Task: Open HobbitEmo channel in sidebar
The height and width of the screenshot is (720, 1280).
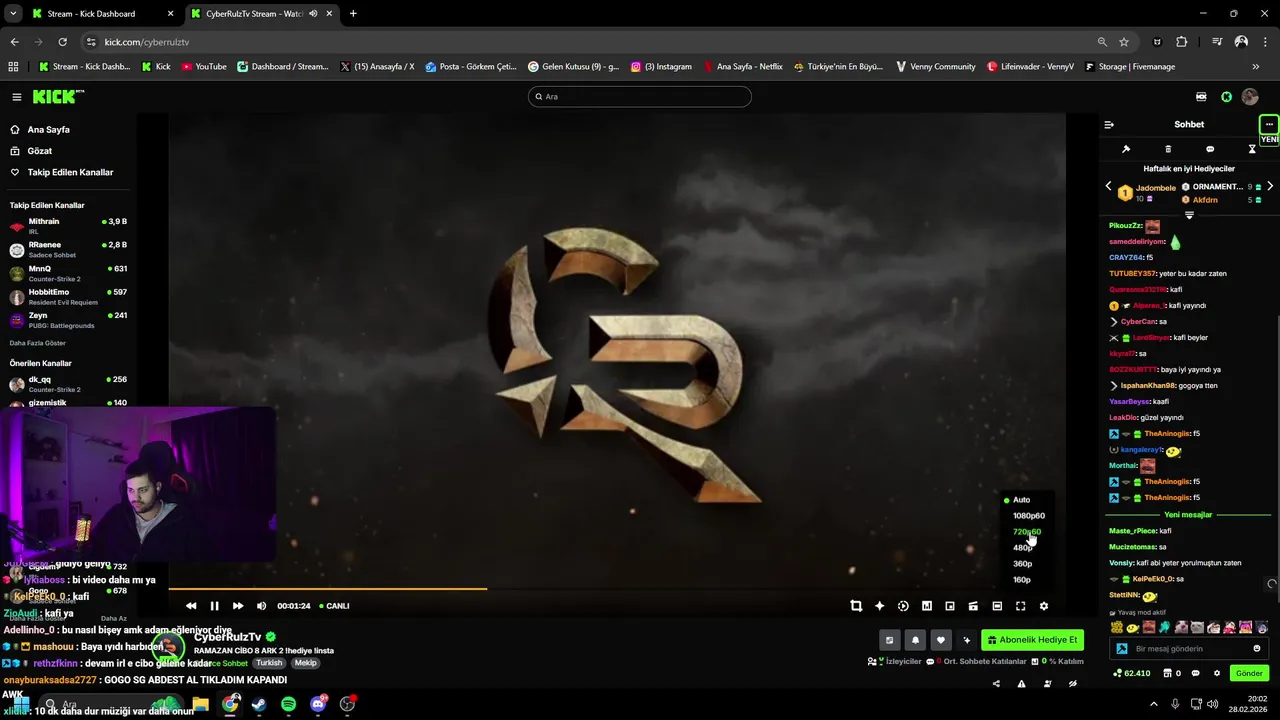Action: pos(68,296)
